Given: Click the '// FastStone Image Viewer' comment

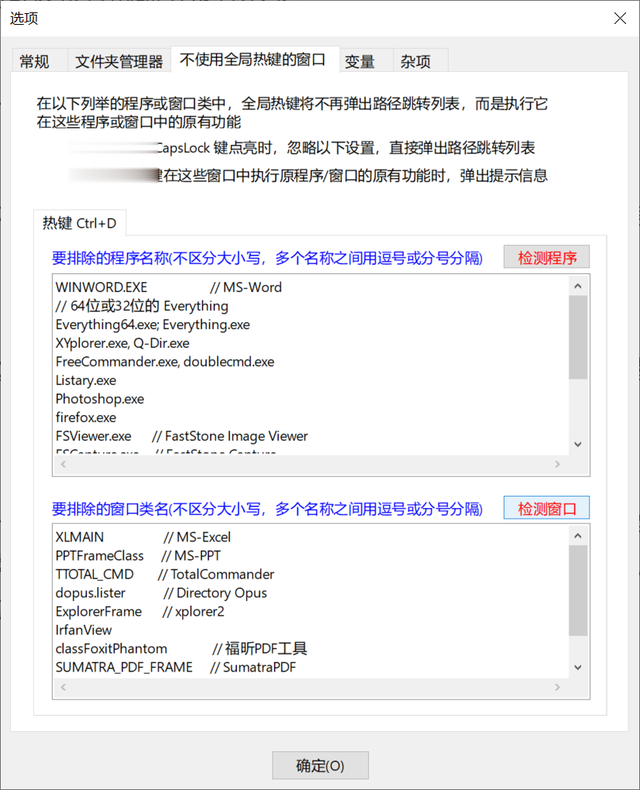Looking at the screenshot, I should point(230,436).
